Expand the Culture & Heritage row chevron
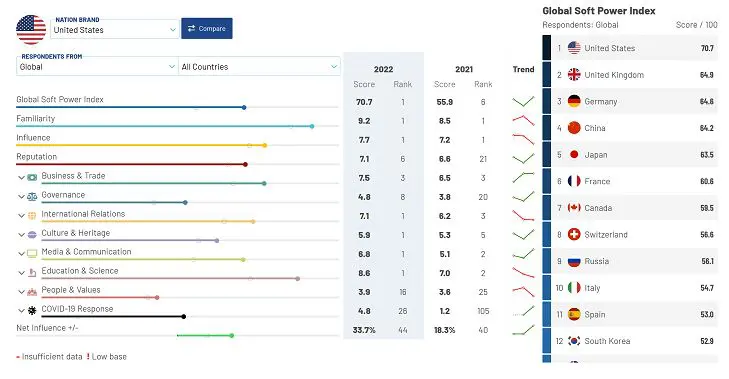Viewport: 729px width, 379px height. (21, 234)
